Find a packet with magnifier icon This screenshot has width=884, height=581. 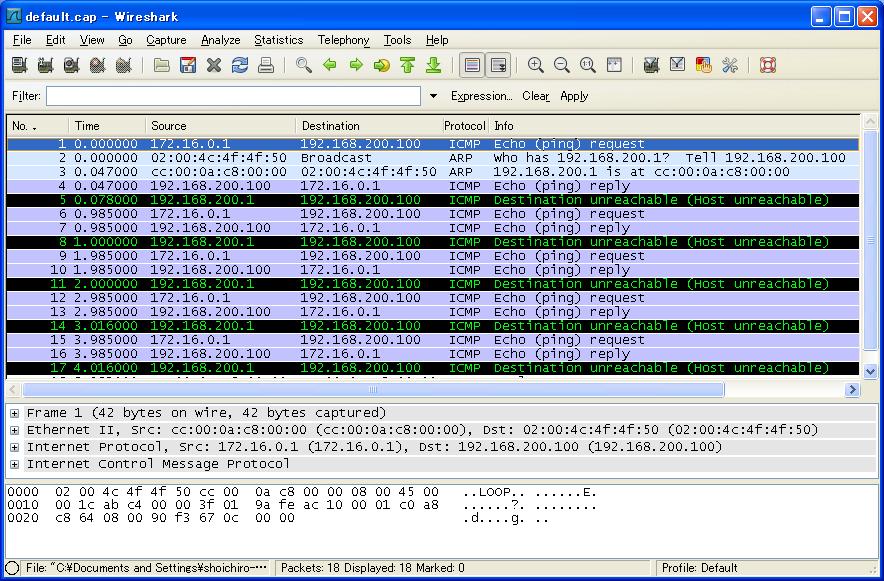pos(304,65)
